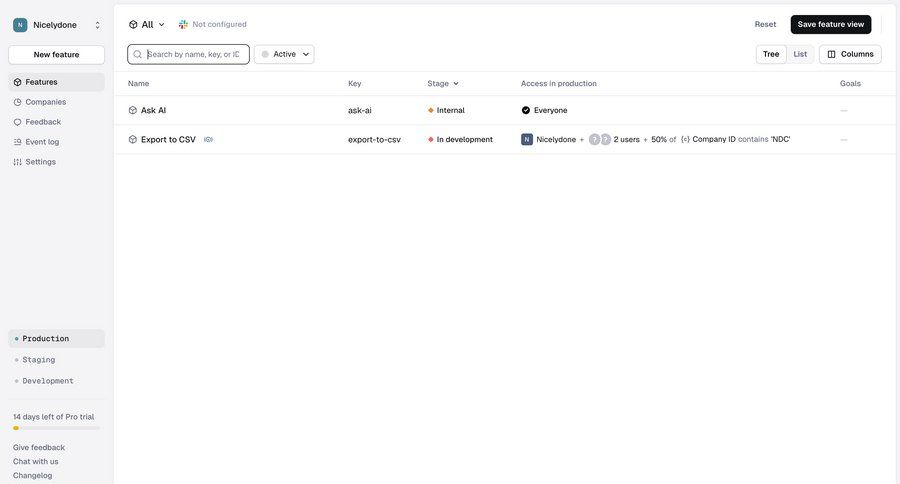Screen dimensions: 900x484
Task: Switch to Tree view
Action: point(771,54)
